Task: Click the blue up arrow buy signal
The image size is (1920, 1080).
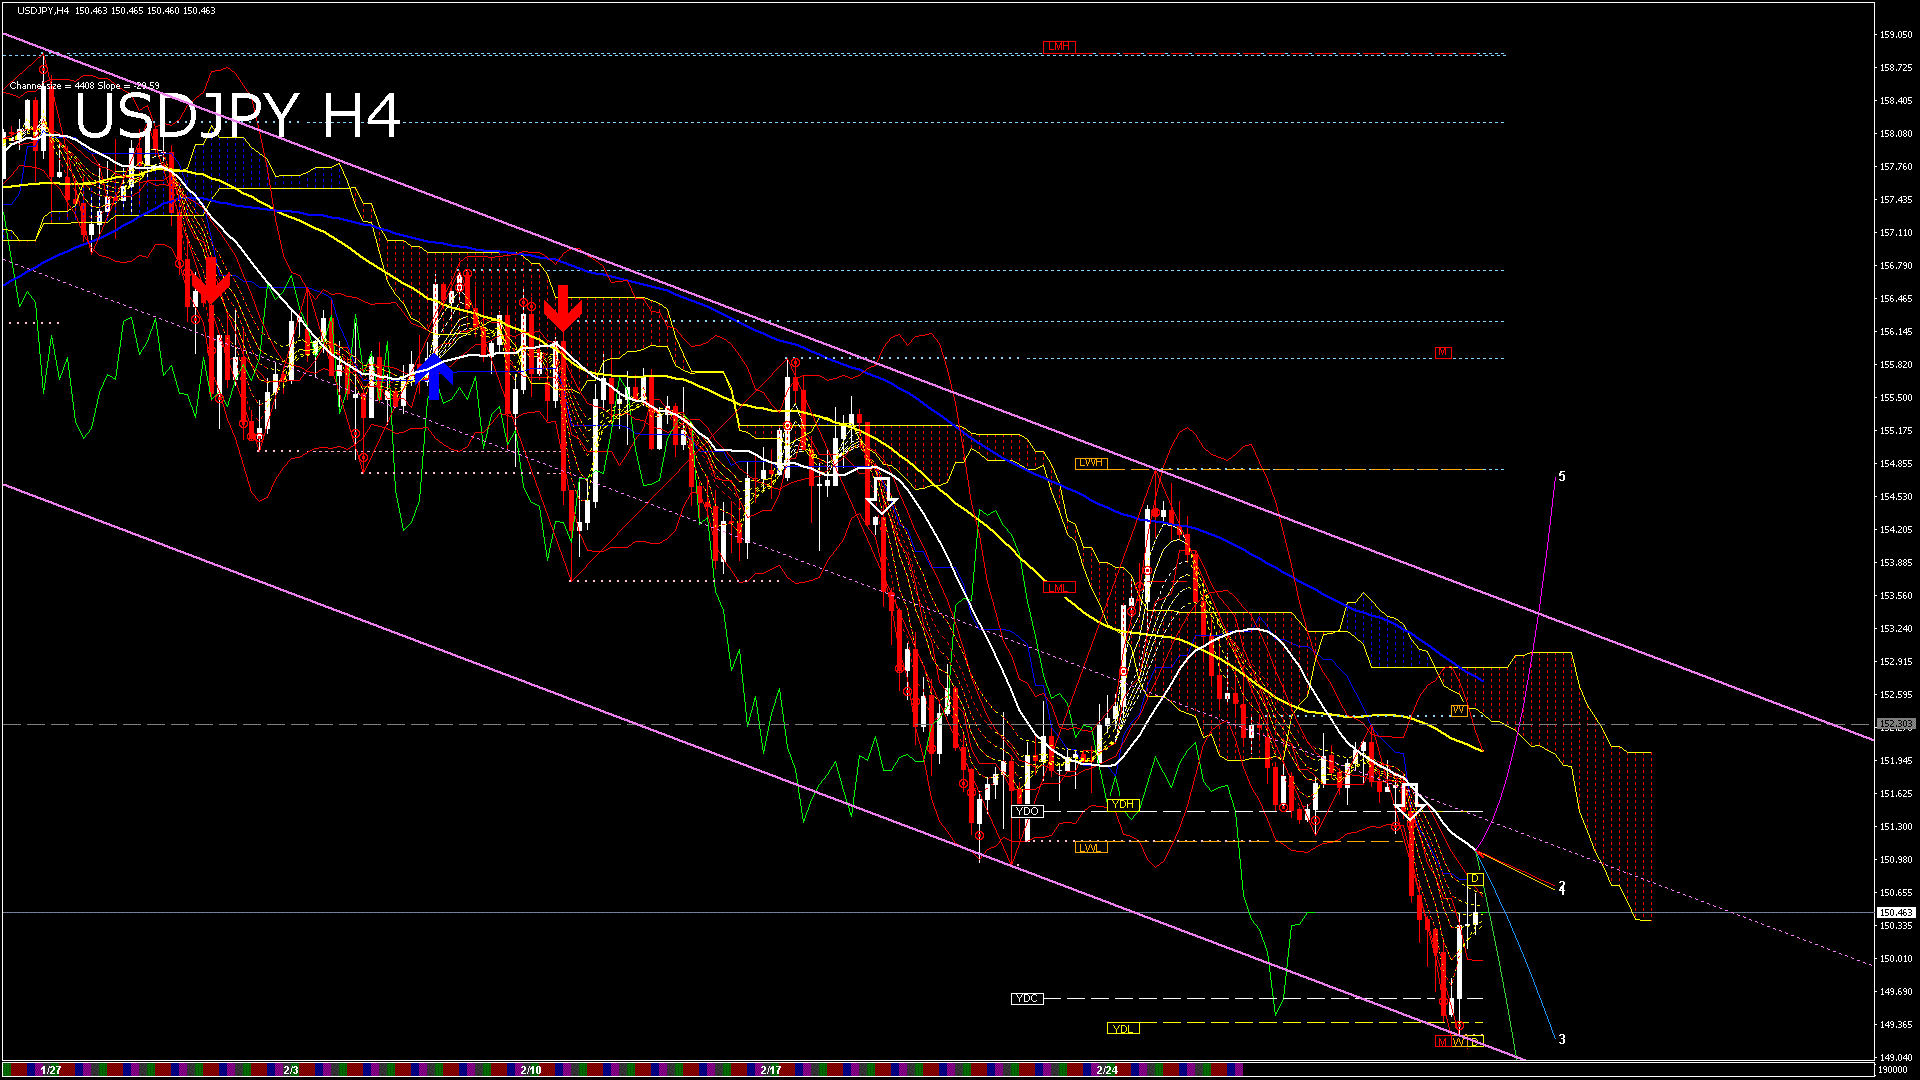Action: pos(434,376)
